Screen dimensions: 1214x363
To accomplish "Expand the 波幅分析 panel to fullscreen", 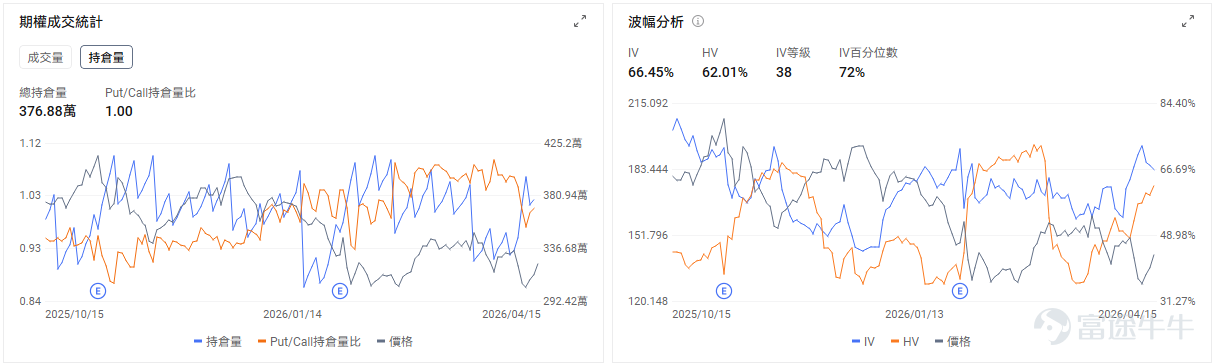I will 1188,21.
